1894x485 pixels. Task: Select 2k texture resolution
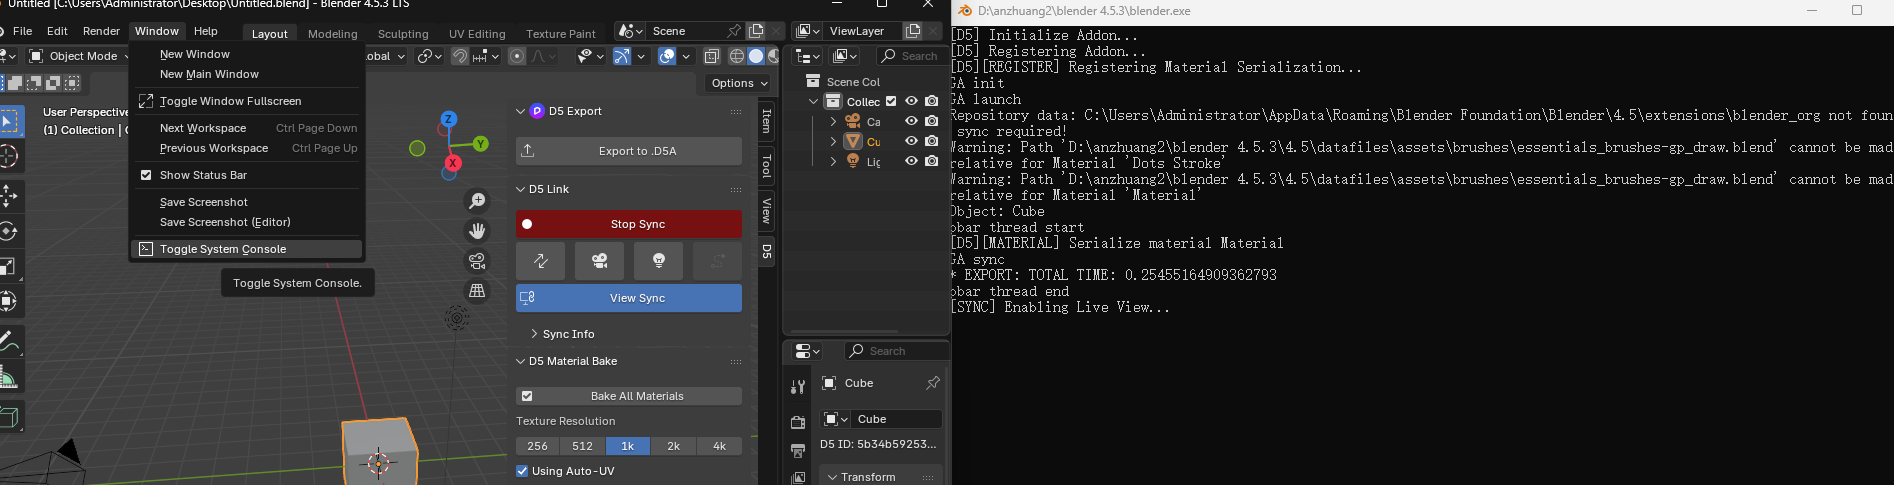[x=673, y=446]
